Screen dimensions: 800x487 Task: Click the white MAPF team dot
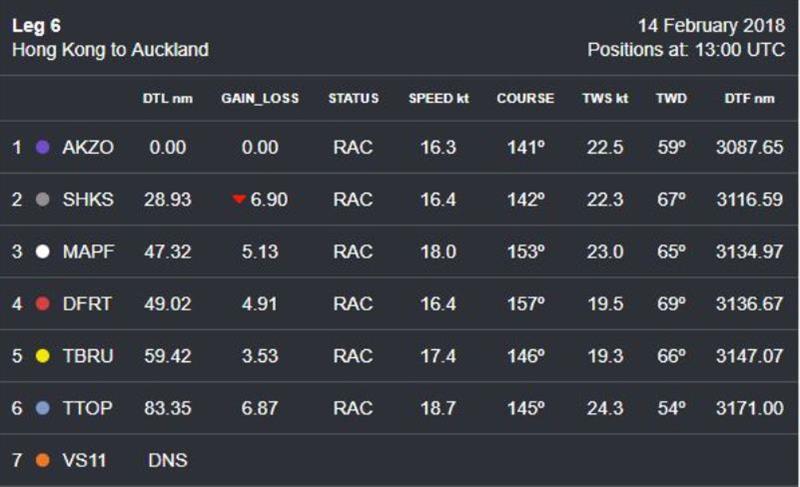[x=43, y=251]
